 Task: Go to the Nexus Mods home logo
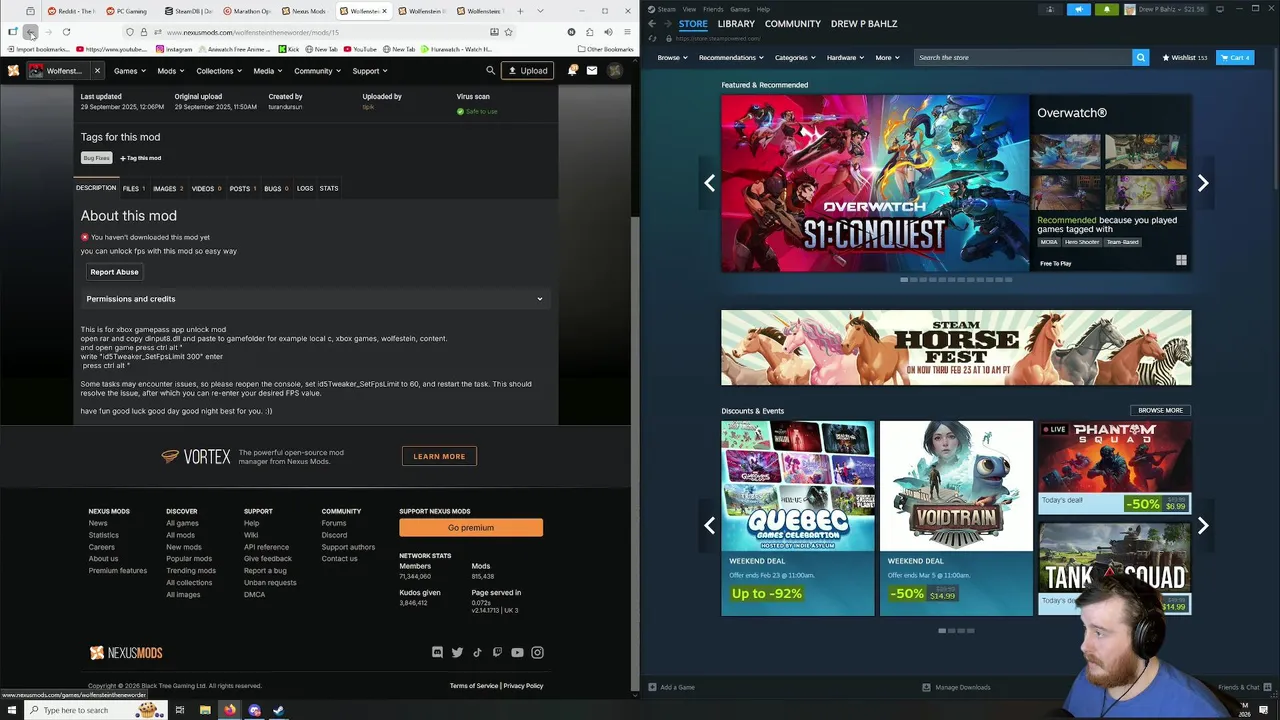tap(13, 71)
